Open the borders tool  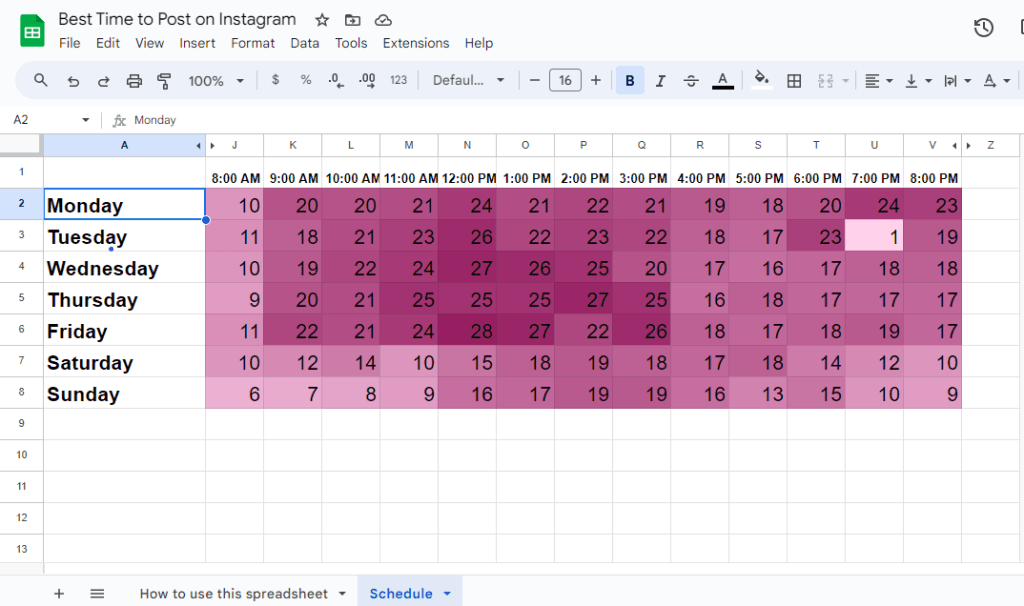[794, 81]
